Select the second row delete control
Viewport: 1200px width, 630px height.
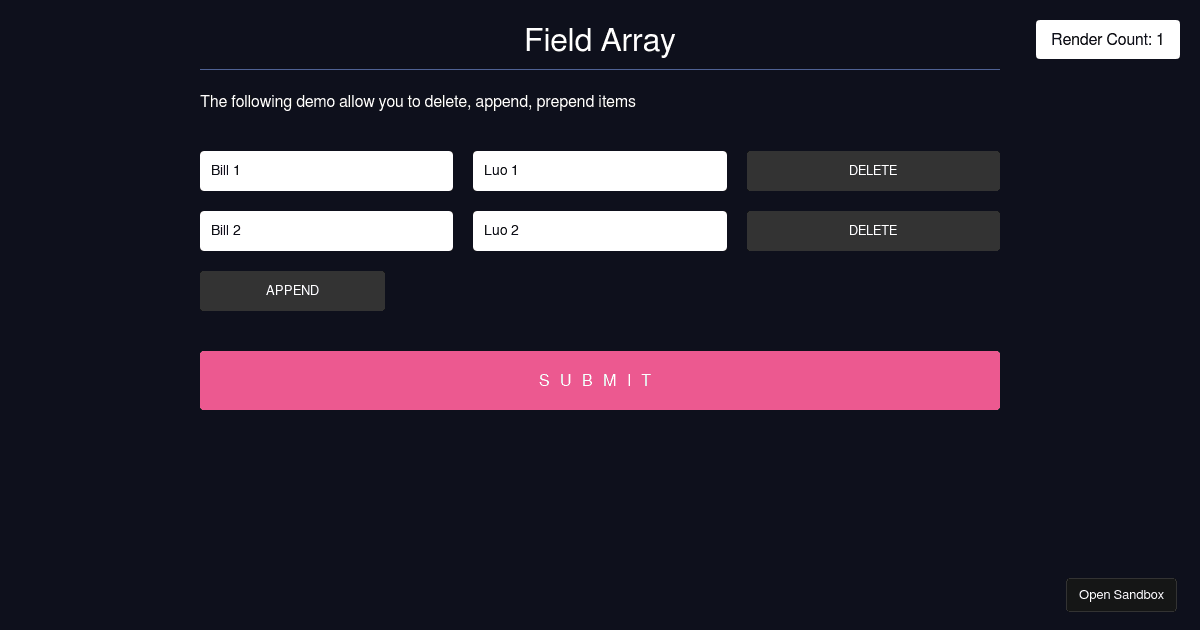pyautogui.click(x=873, y=231)
